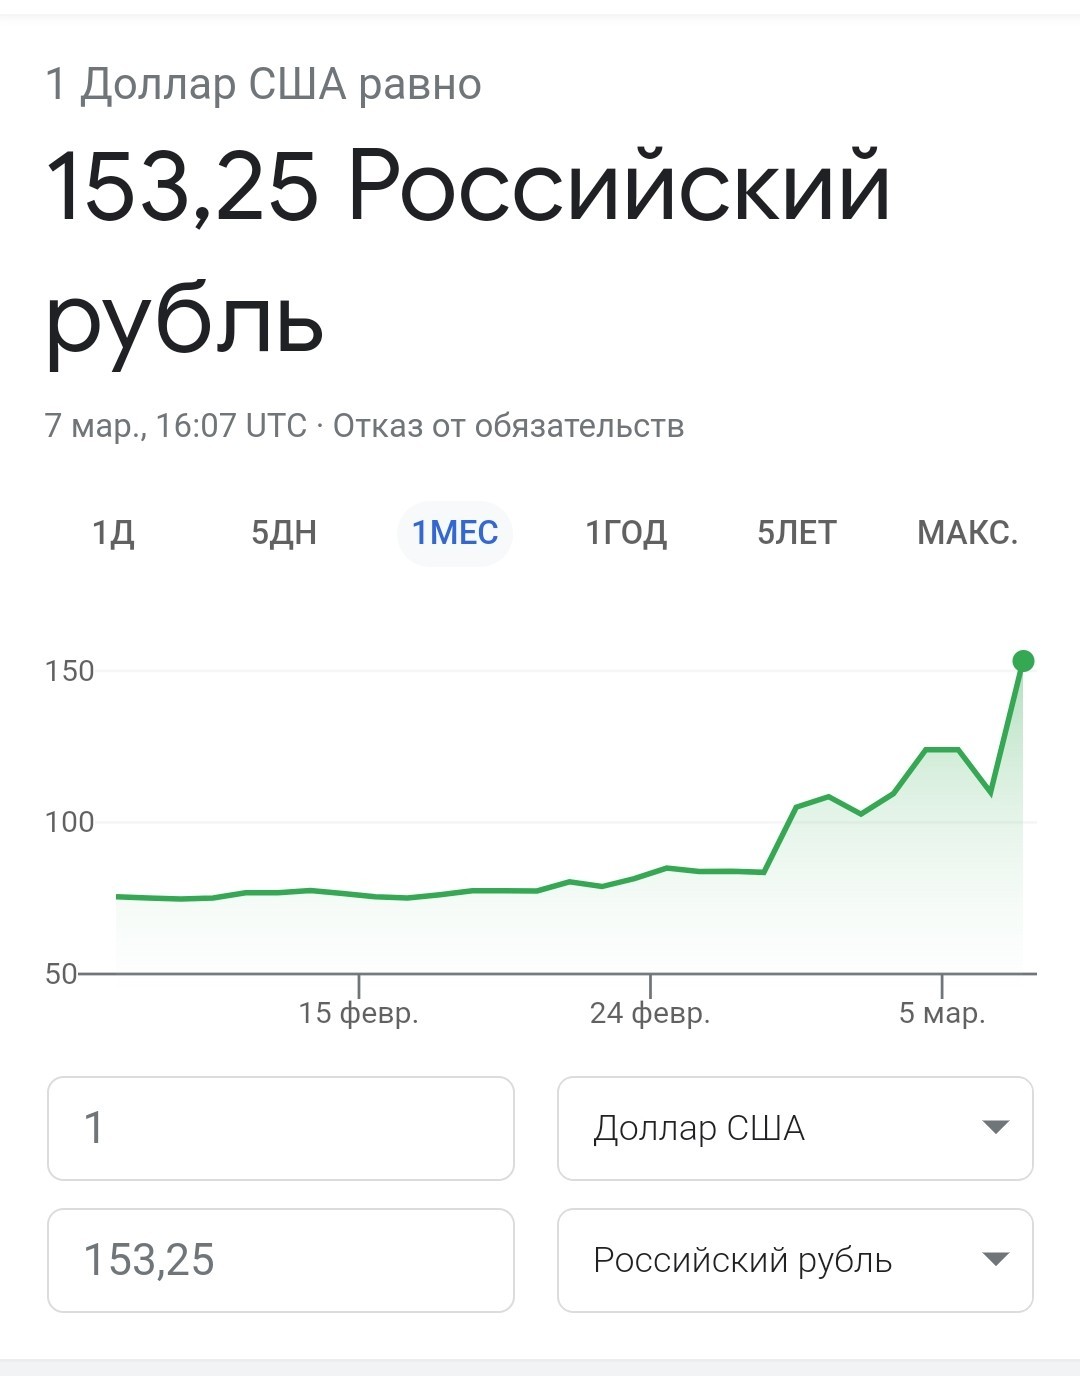Click the 5 мар. axis marker

pyautogui.click(x=942, y=1013)
